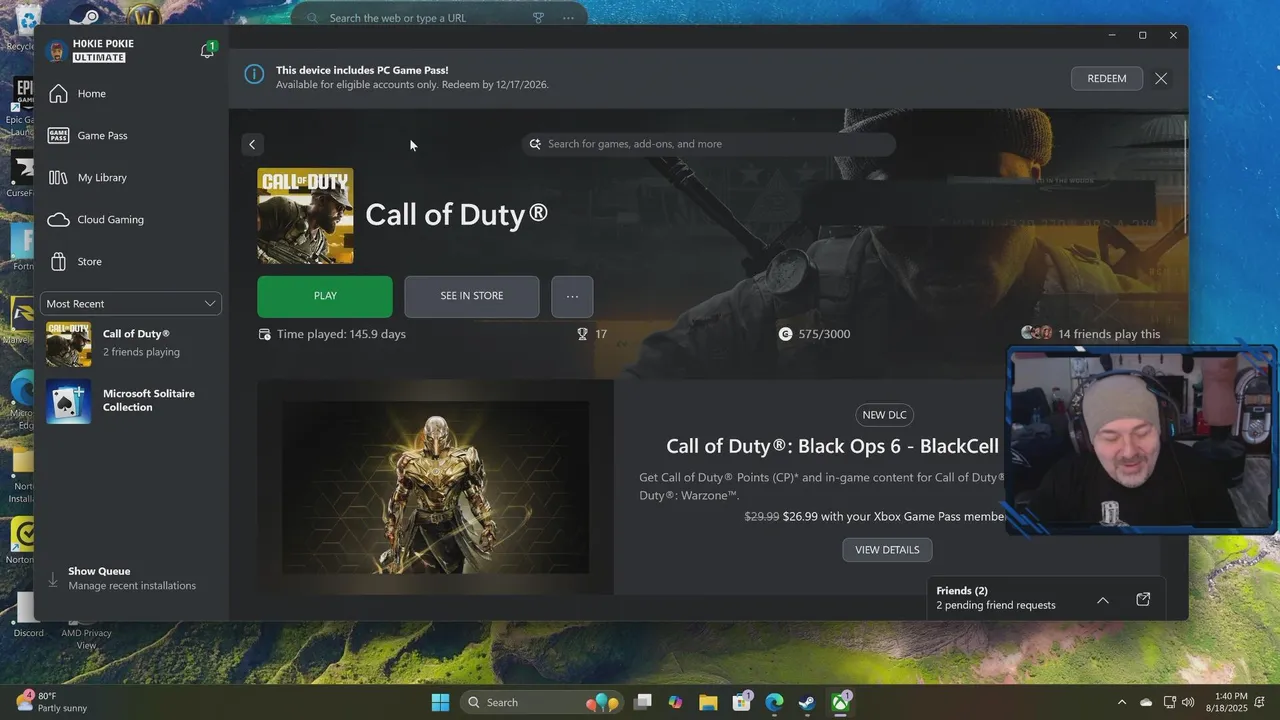Open the more options ellipsis button
Screen dimensions: 1280x720
(x=572, y=296)
